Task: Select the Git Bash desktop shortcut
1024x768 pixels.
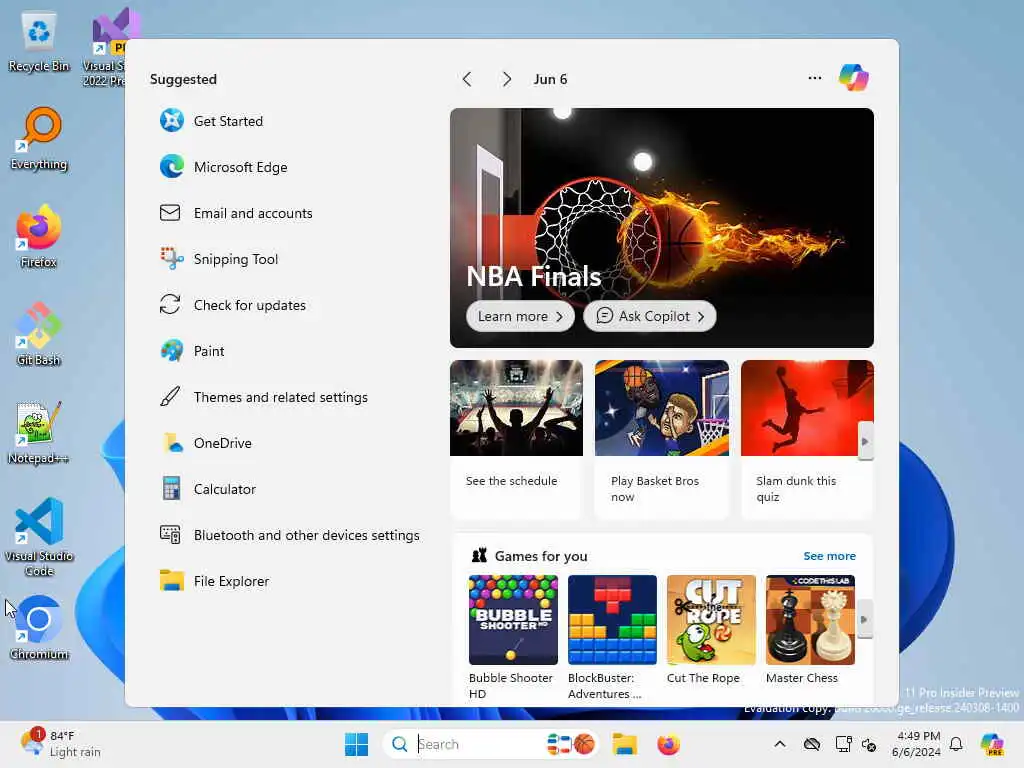Action: click(x=39, y=334)
